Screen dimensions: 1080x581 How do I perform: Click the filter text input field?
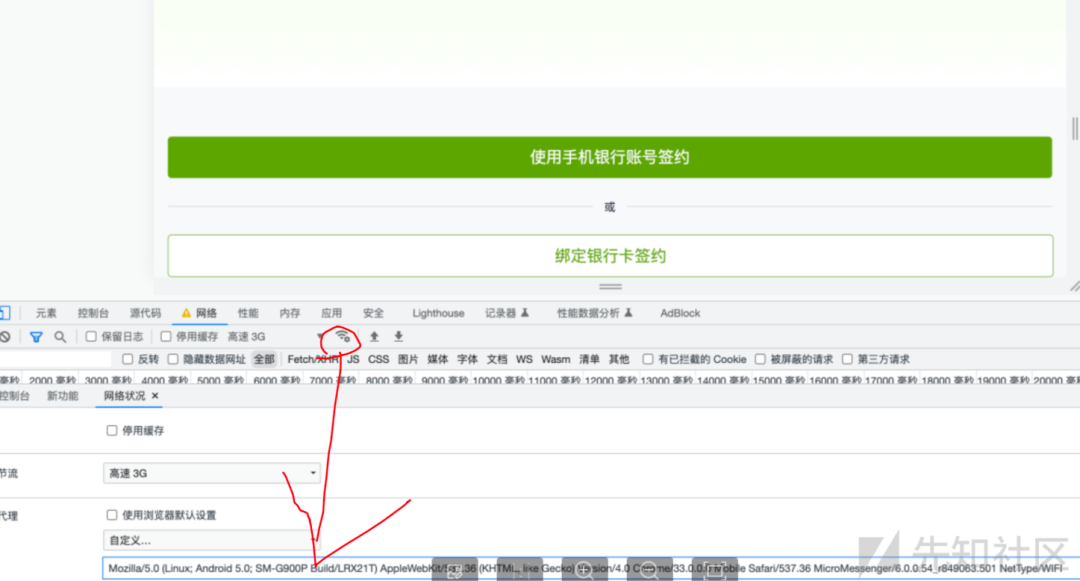[x=55, y=359]
